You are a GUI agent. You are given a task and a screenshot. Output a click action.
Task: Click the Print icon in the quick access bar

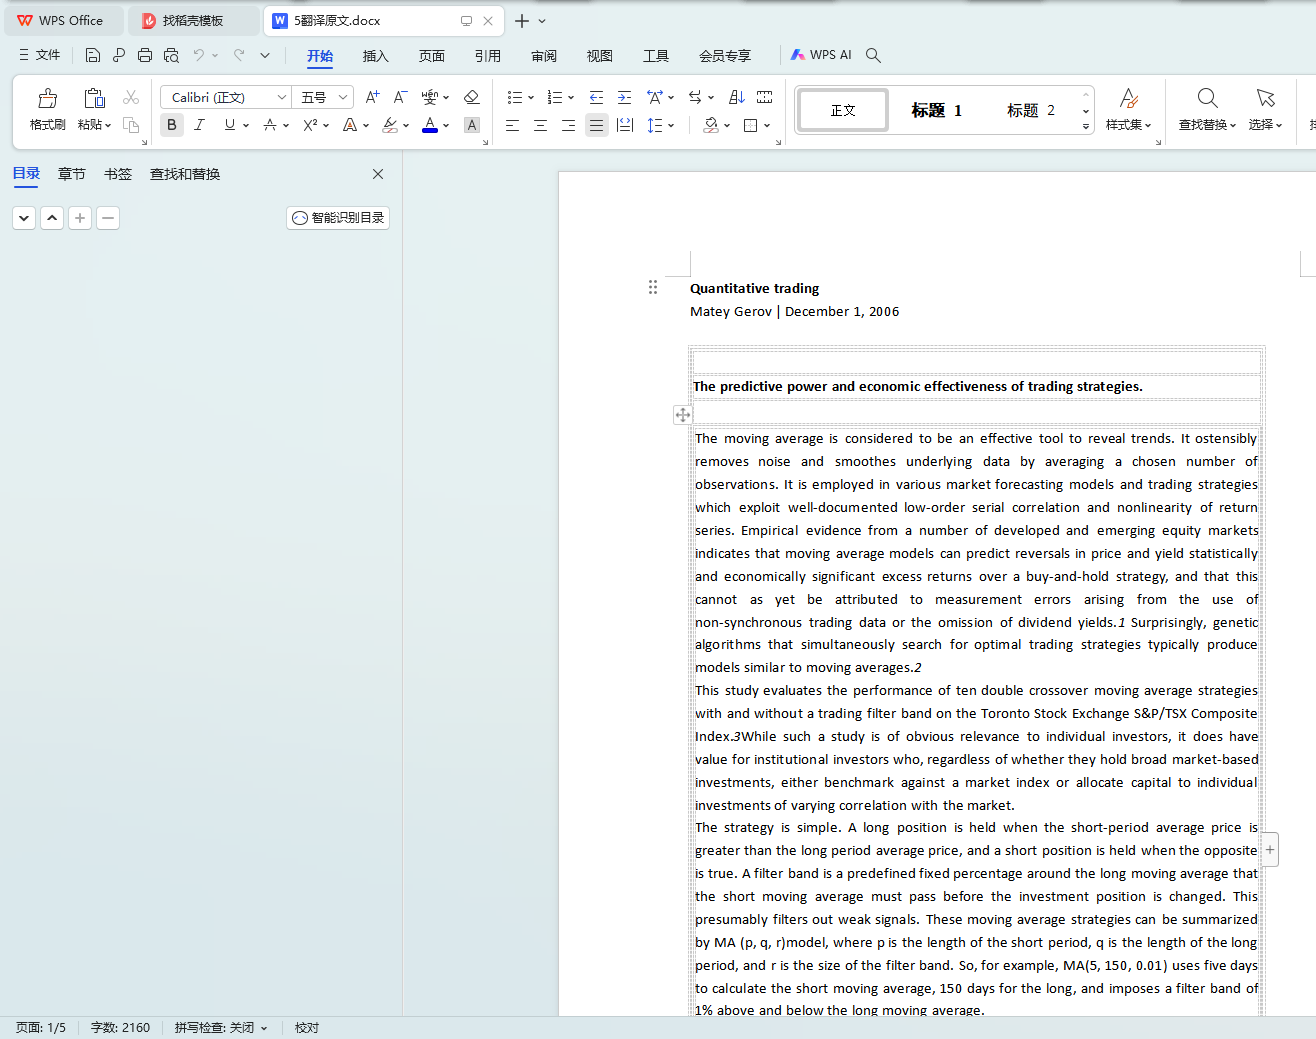click(145, 55)
